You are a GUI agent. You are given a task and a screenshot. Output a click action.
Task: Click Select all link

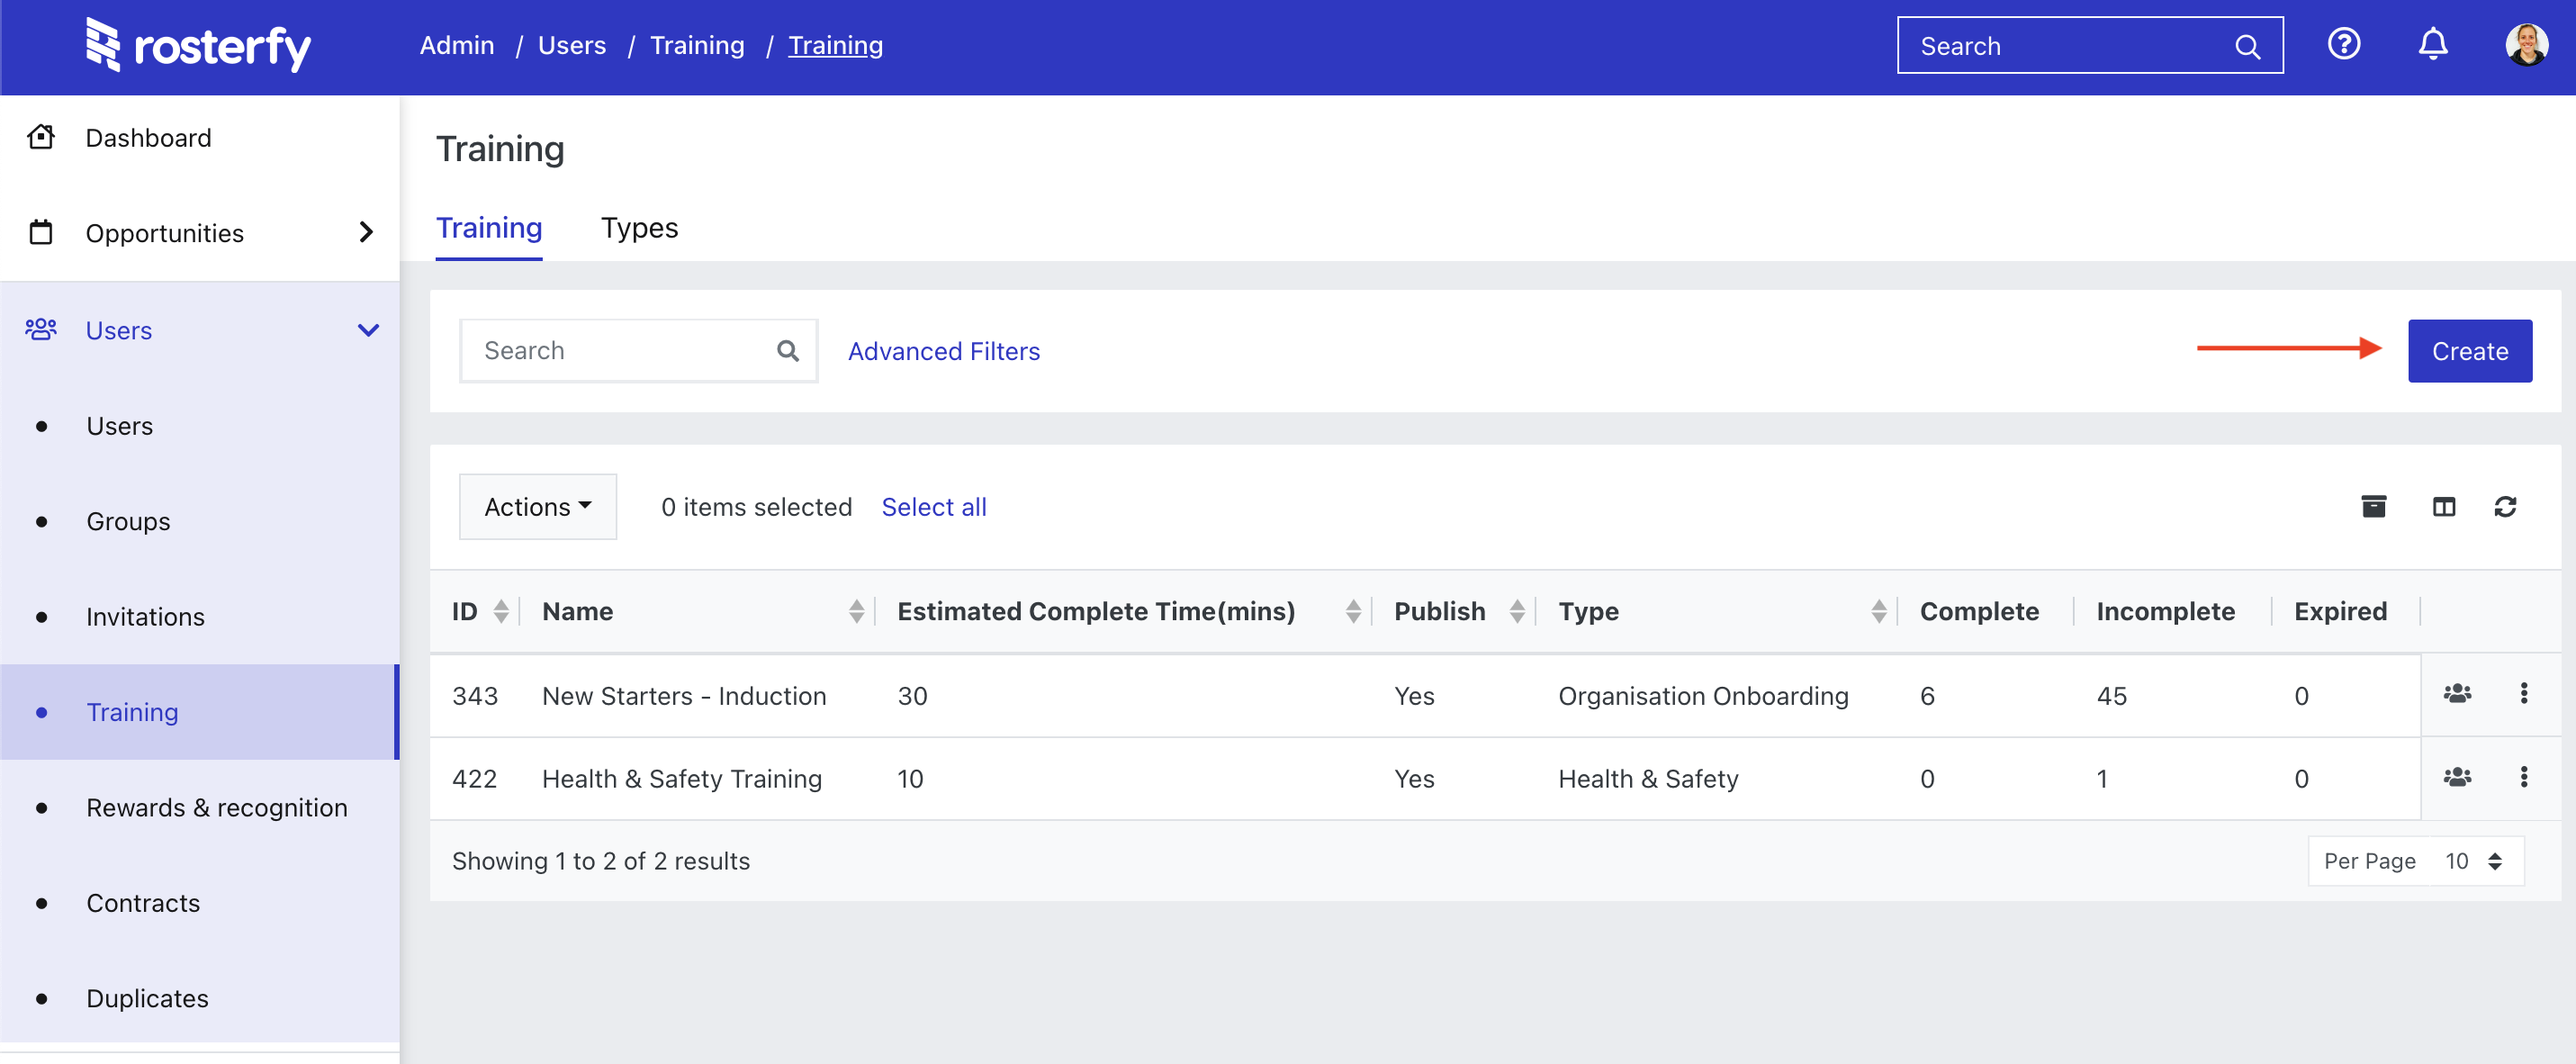tap(933, 507)
